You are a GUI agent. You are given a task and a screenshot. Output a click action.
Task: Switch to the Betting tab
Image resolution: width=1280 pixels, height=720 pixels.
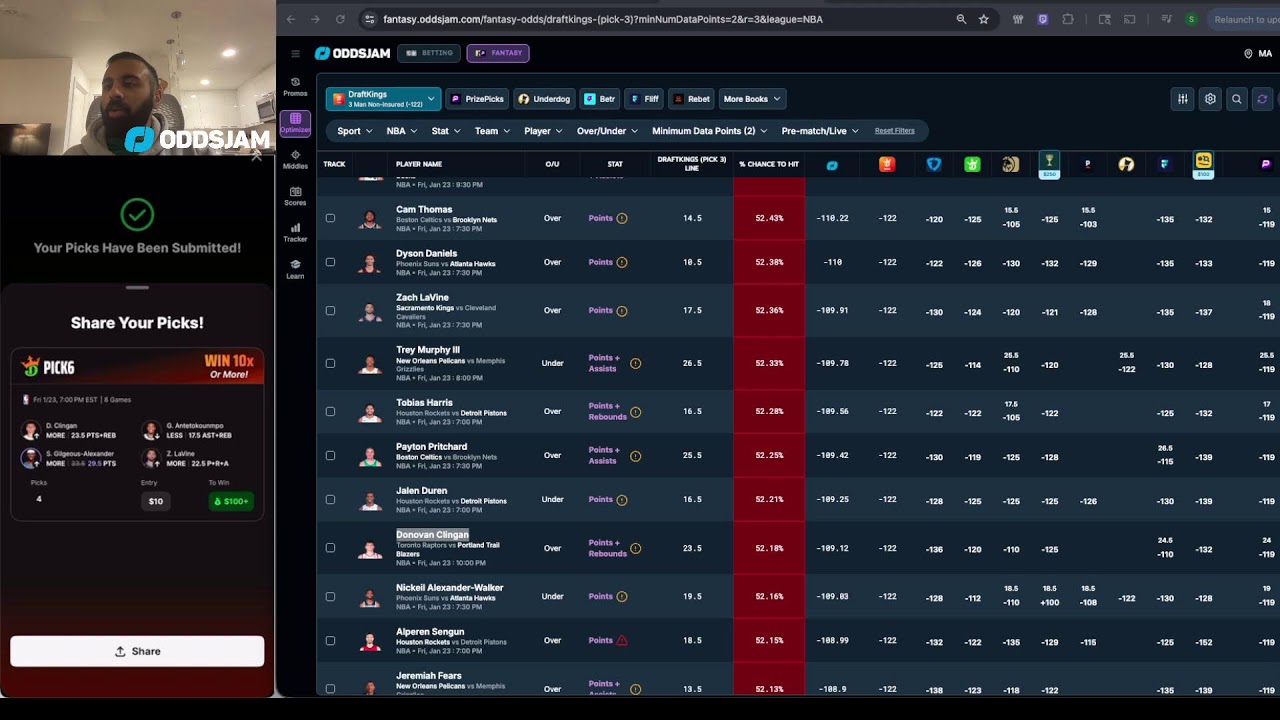coord(429,53)
